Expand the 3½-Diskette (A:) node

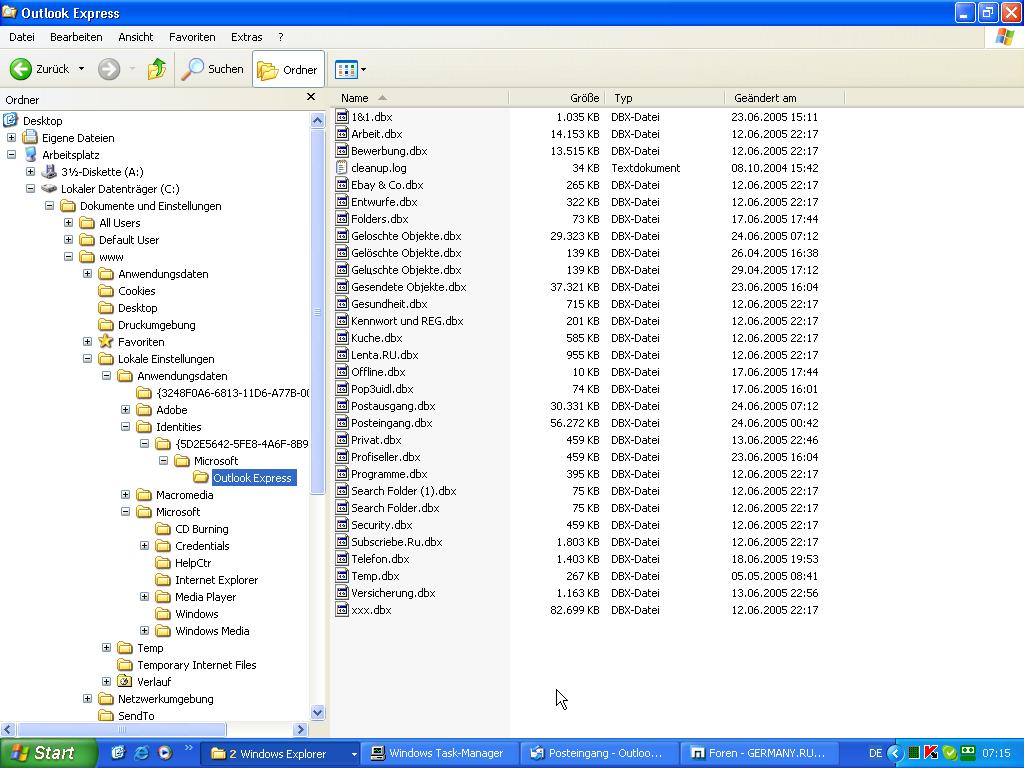(x=31, y=172)
